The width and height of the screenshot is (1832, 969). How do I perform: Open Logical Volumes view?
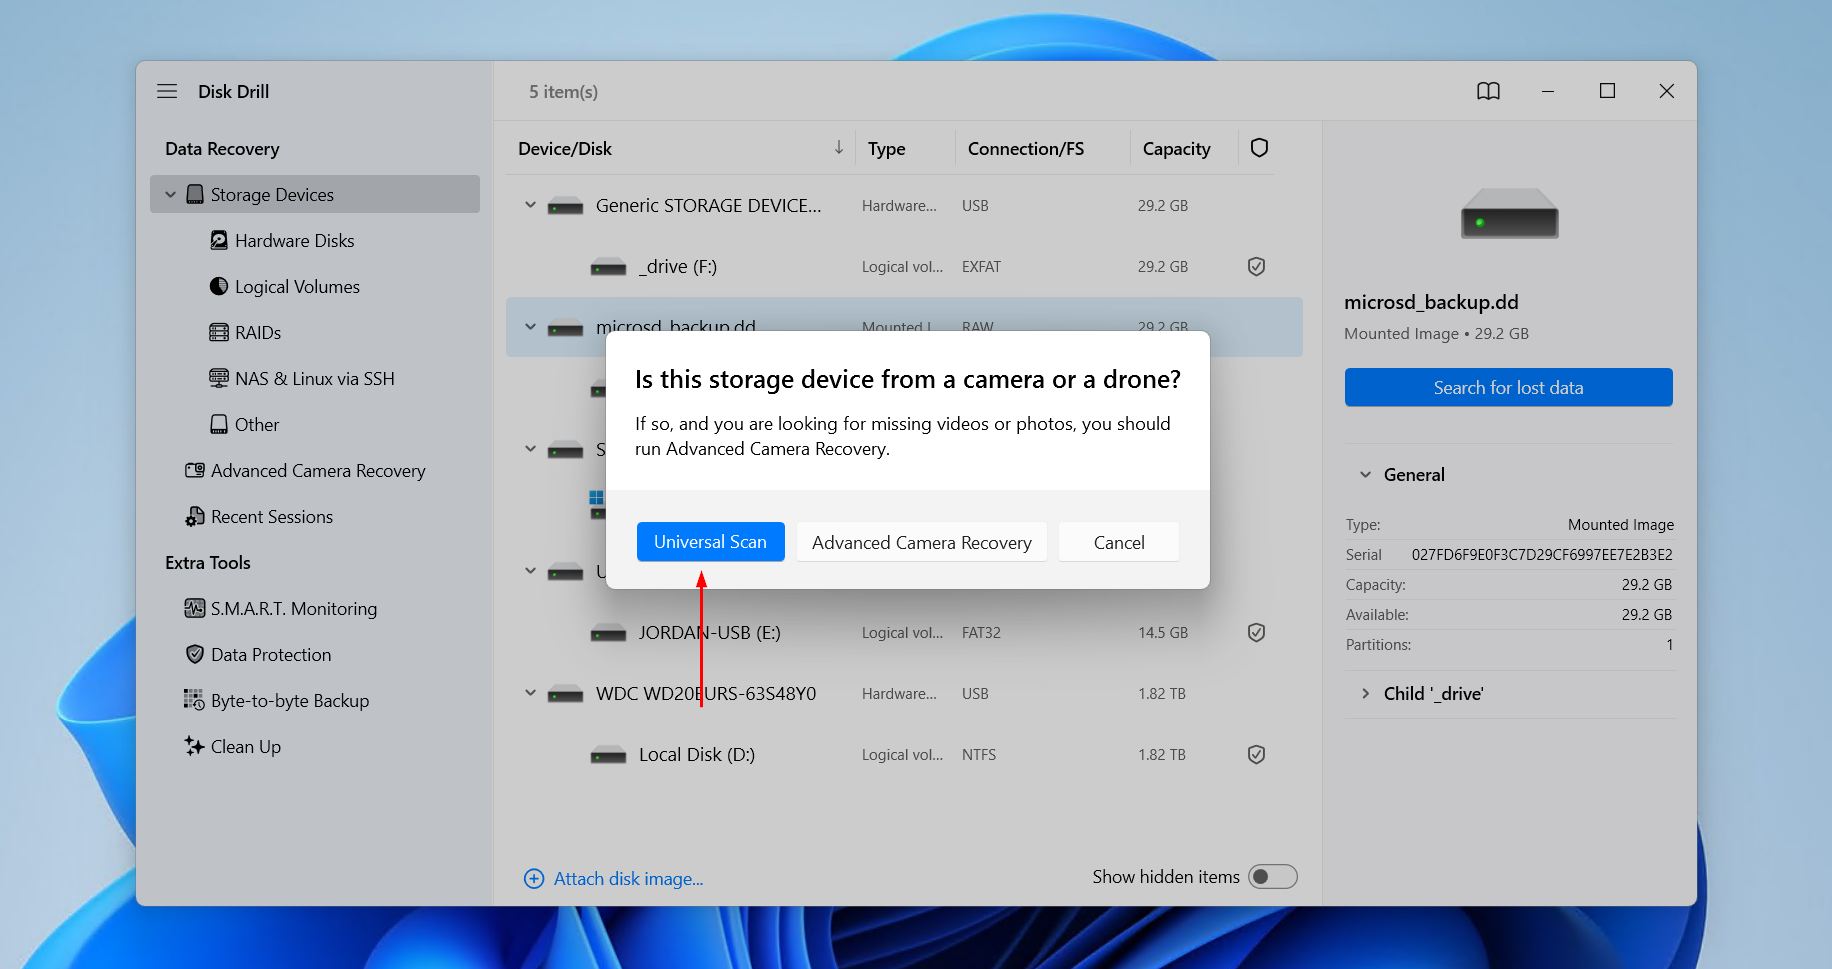(x=296, y=287)
